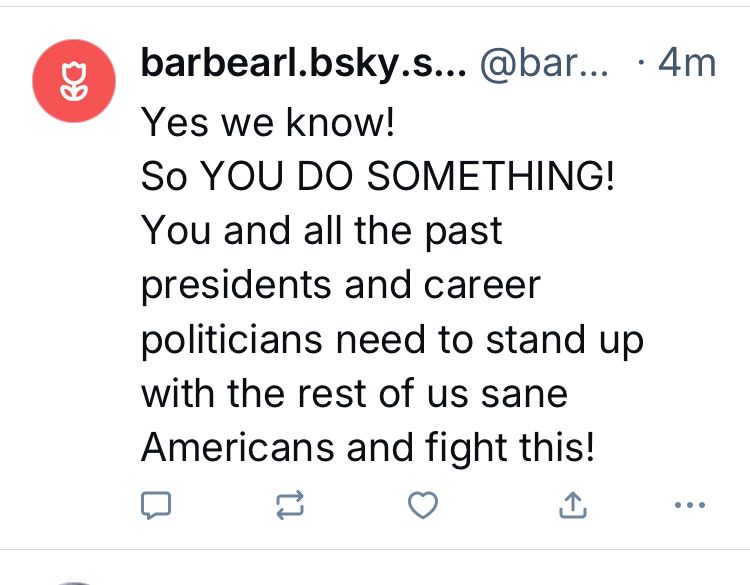Screen dimensions: 750x585
Task: Like the post with the heart icon
Action: coord(423,505)
